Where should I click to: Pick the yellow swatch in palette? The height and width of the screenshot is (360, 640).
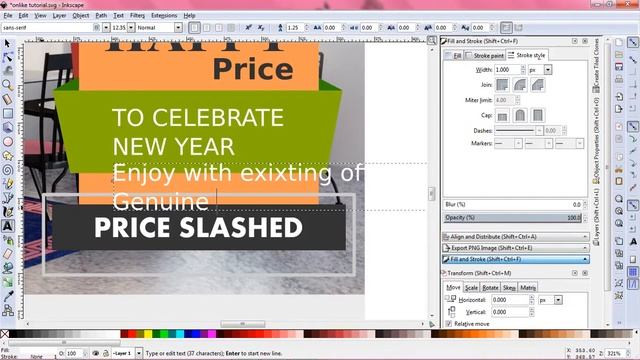pos(148,334)
